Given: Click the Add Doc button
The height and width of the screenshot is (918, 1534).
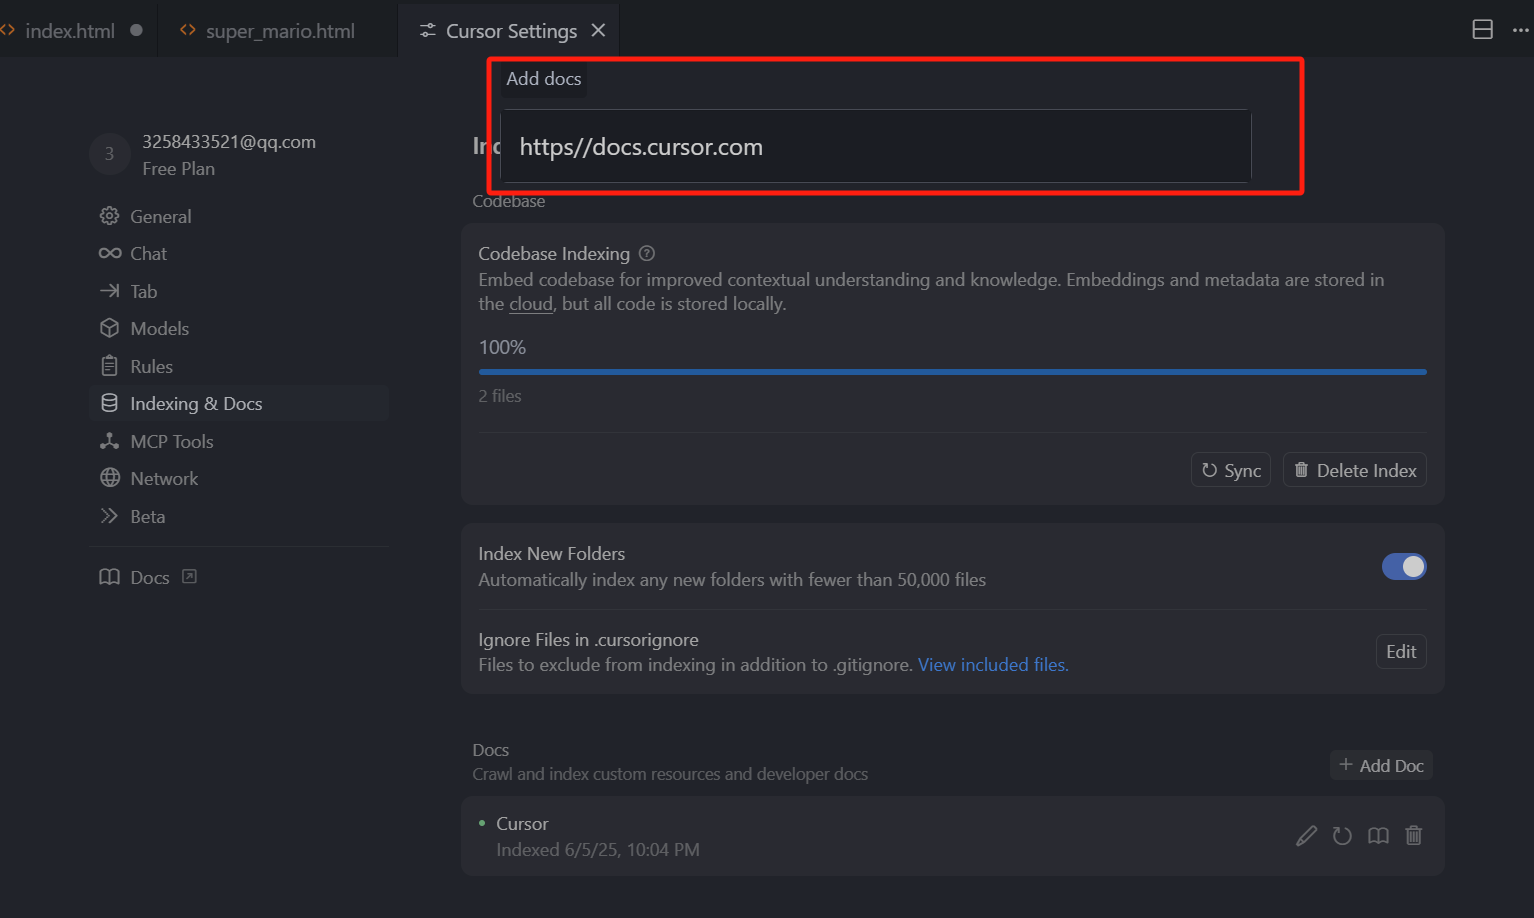Looking at the screenshot, I should tap(1381, 765).
